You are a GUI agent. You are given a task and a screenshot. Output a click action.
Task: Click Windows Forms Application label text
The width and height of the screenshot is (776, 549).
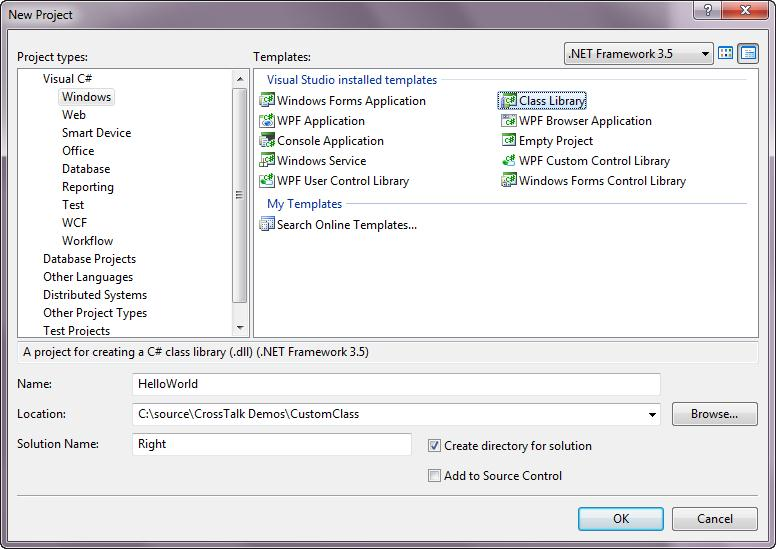click(x=351, y=100)
